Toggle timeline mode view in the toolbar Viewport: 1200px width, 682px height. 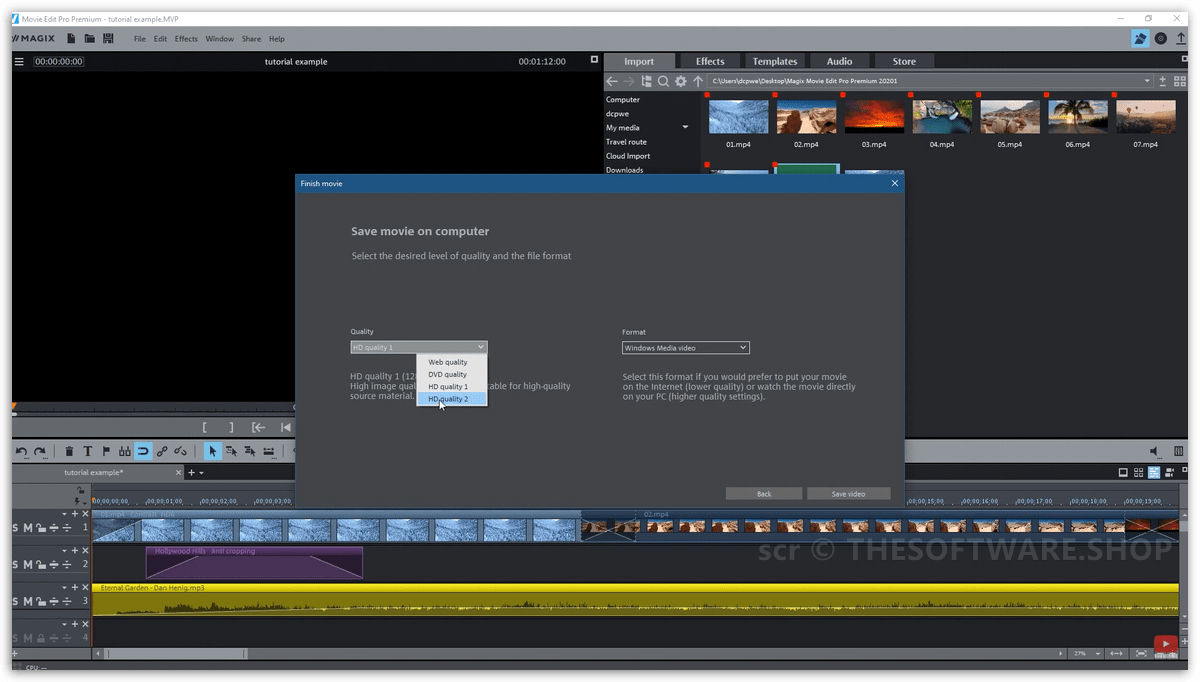pos(1154,472)
